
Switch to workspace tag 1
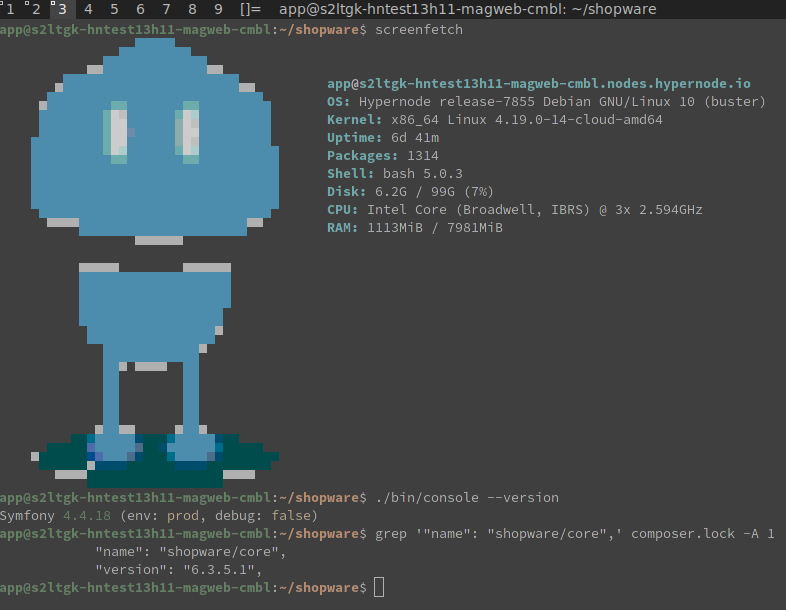(10, 9)
